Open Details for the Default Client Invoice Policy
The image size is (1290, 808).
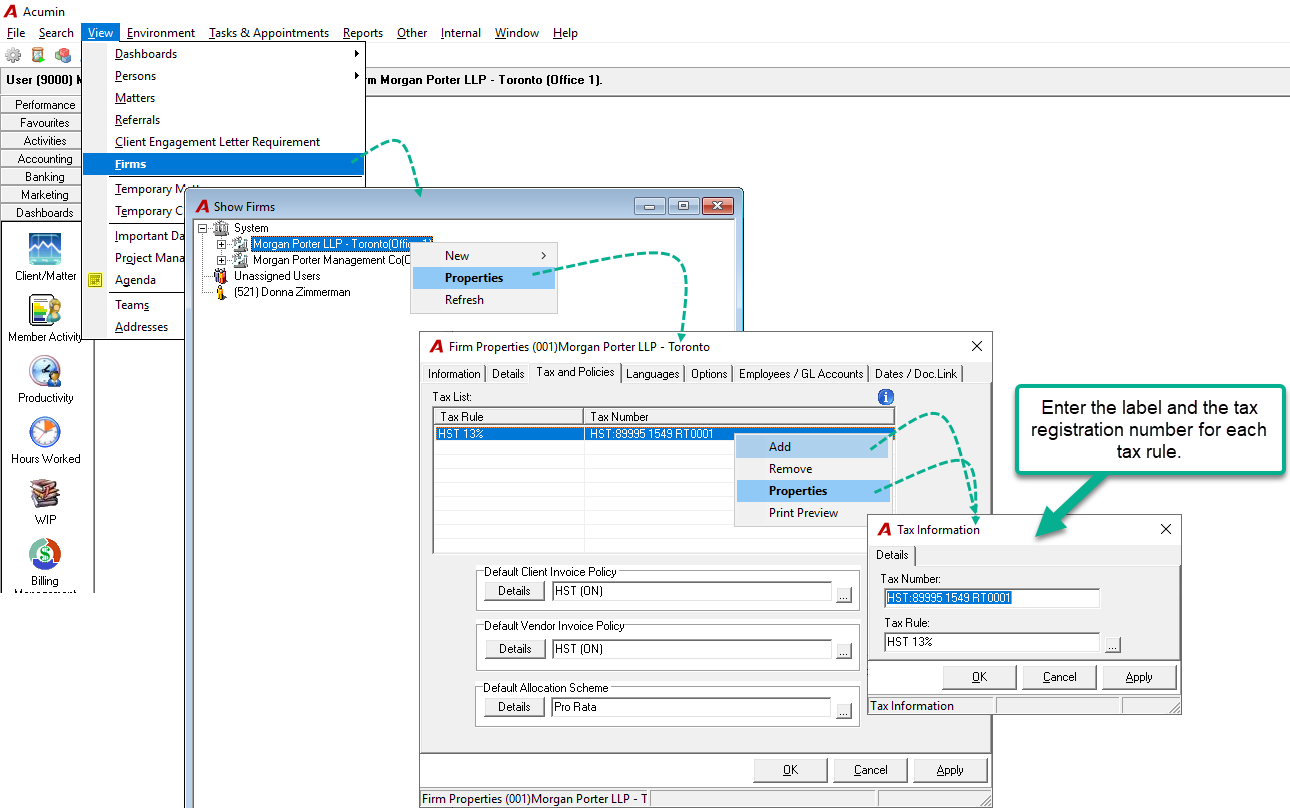514,591
